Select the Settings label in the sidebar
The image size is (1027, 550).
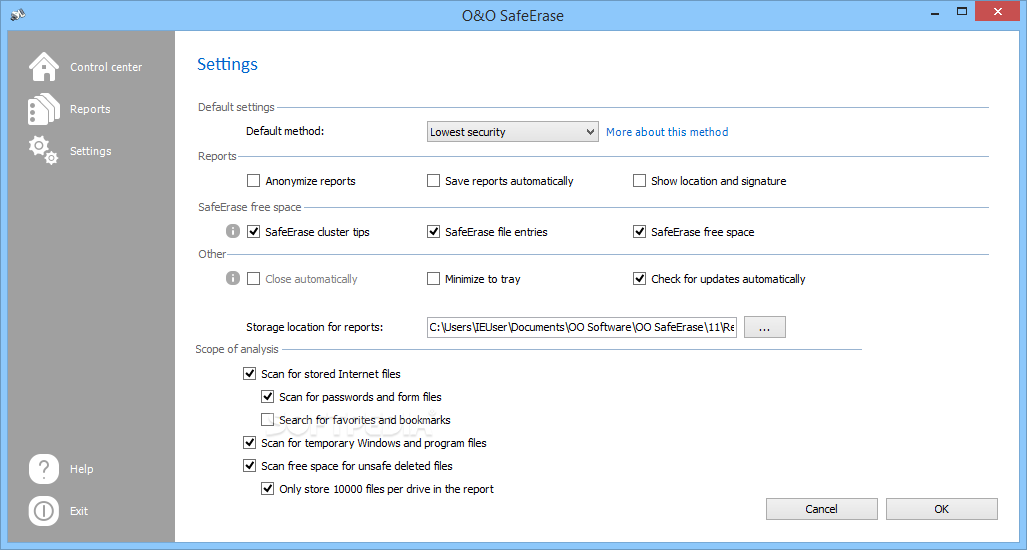[x=90, y=151]
